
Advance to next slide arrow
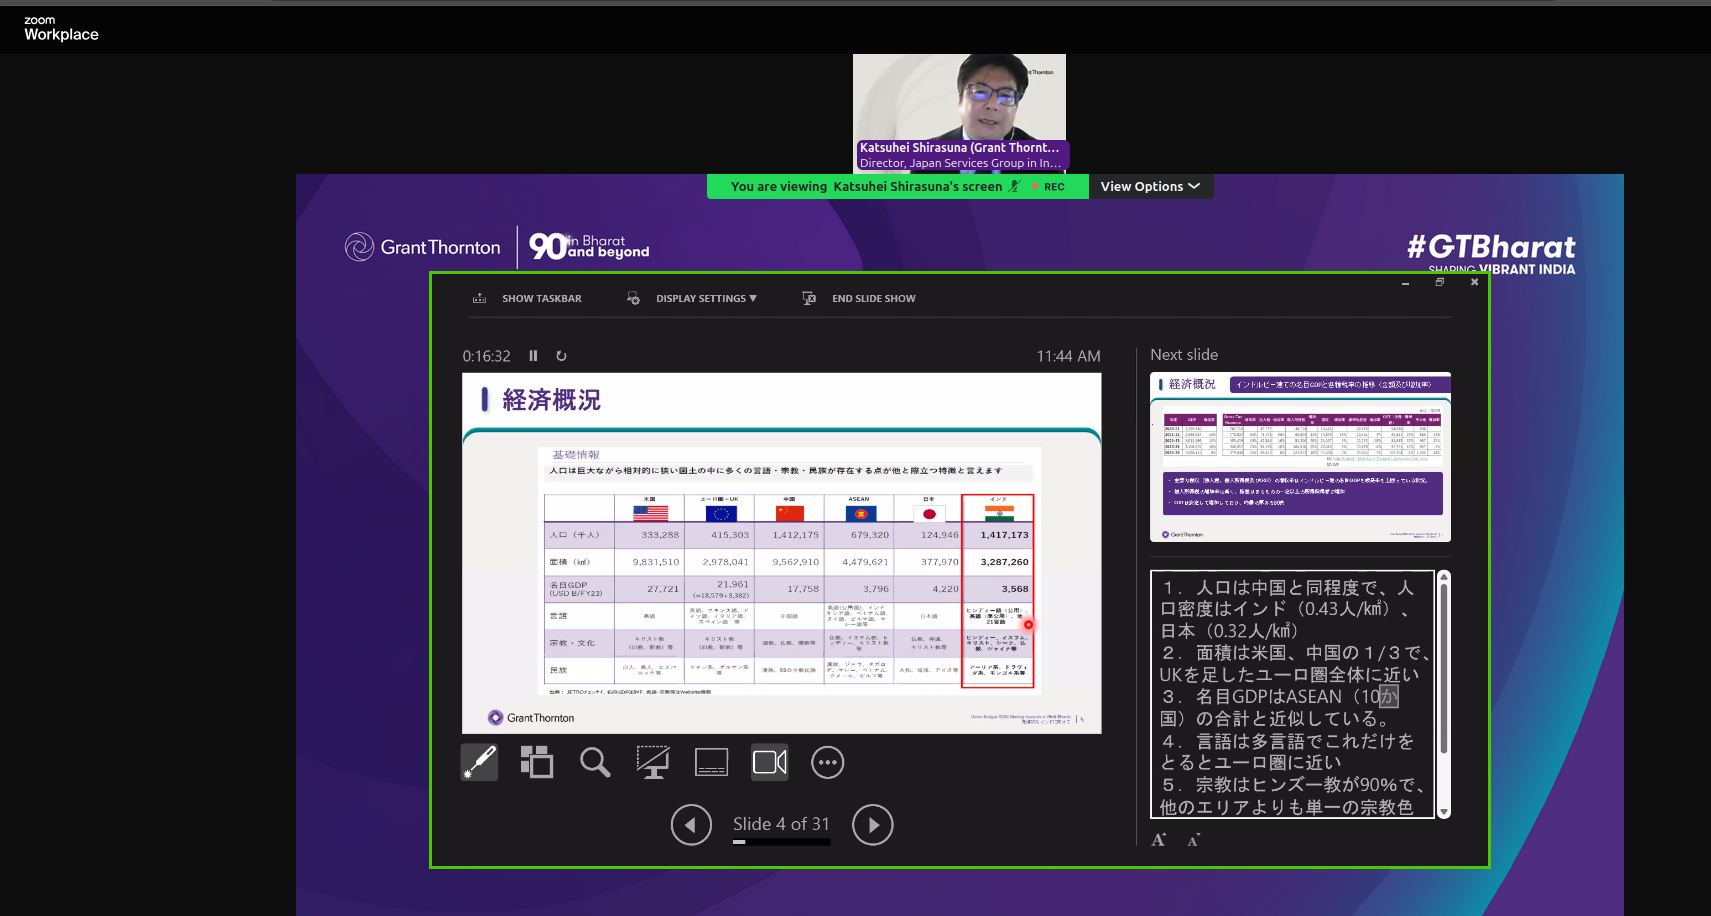point(872,825)
